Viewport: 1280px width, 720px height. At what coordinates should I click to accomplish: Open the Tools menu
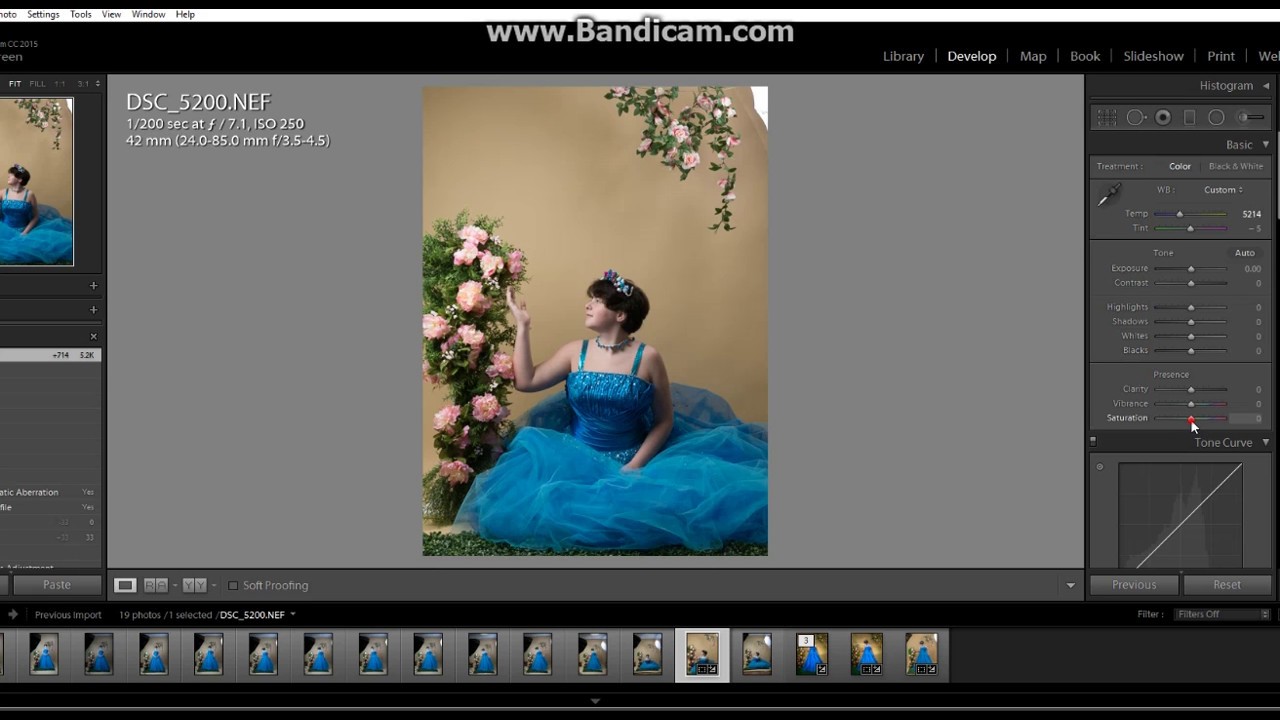tap(81, 15)
